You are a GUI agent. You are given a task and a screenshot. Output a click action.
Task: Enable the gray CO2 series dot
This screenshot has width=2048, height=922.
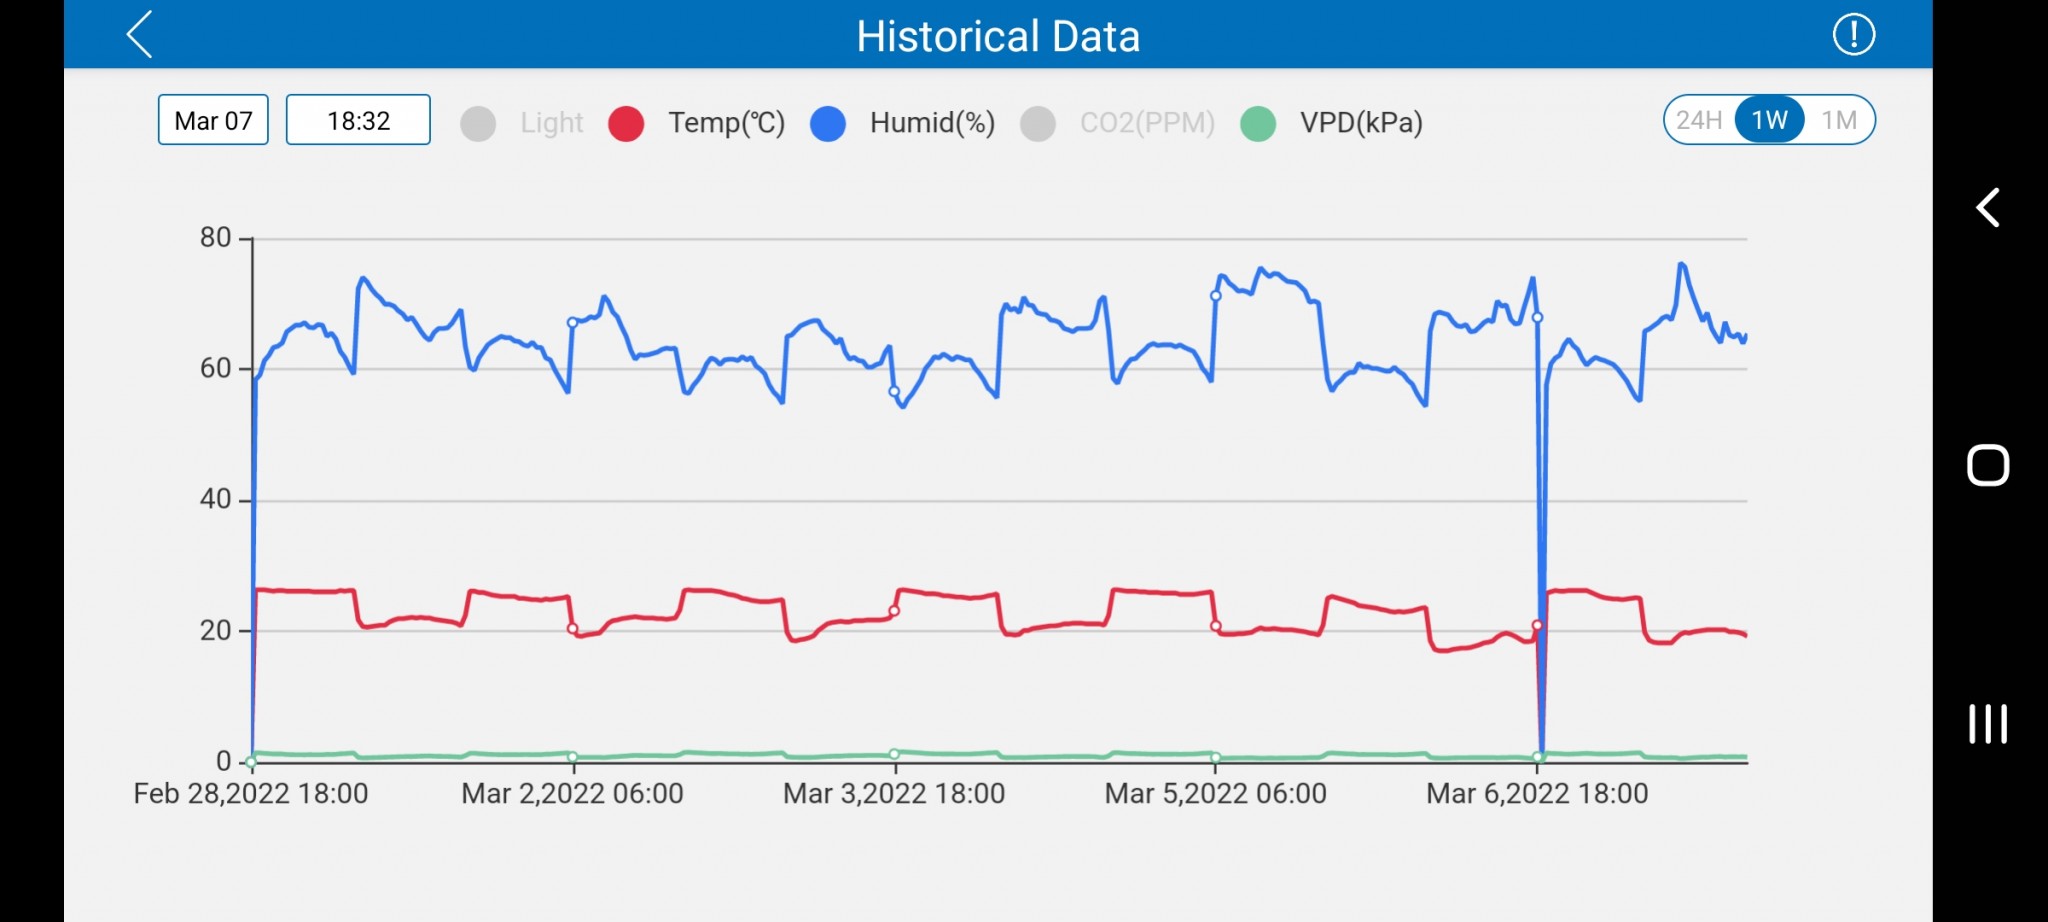1038,123
